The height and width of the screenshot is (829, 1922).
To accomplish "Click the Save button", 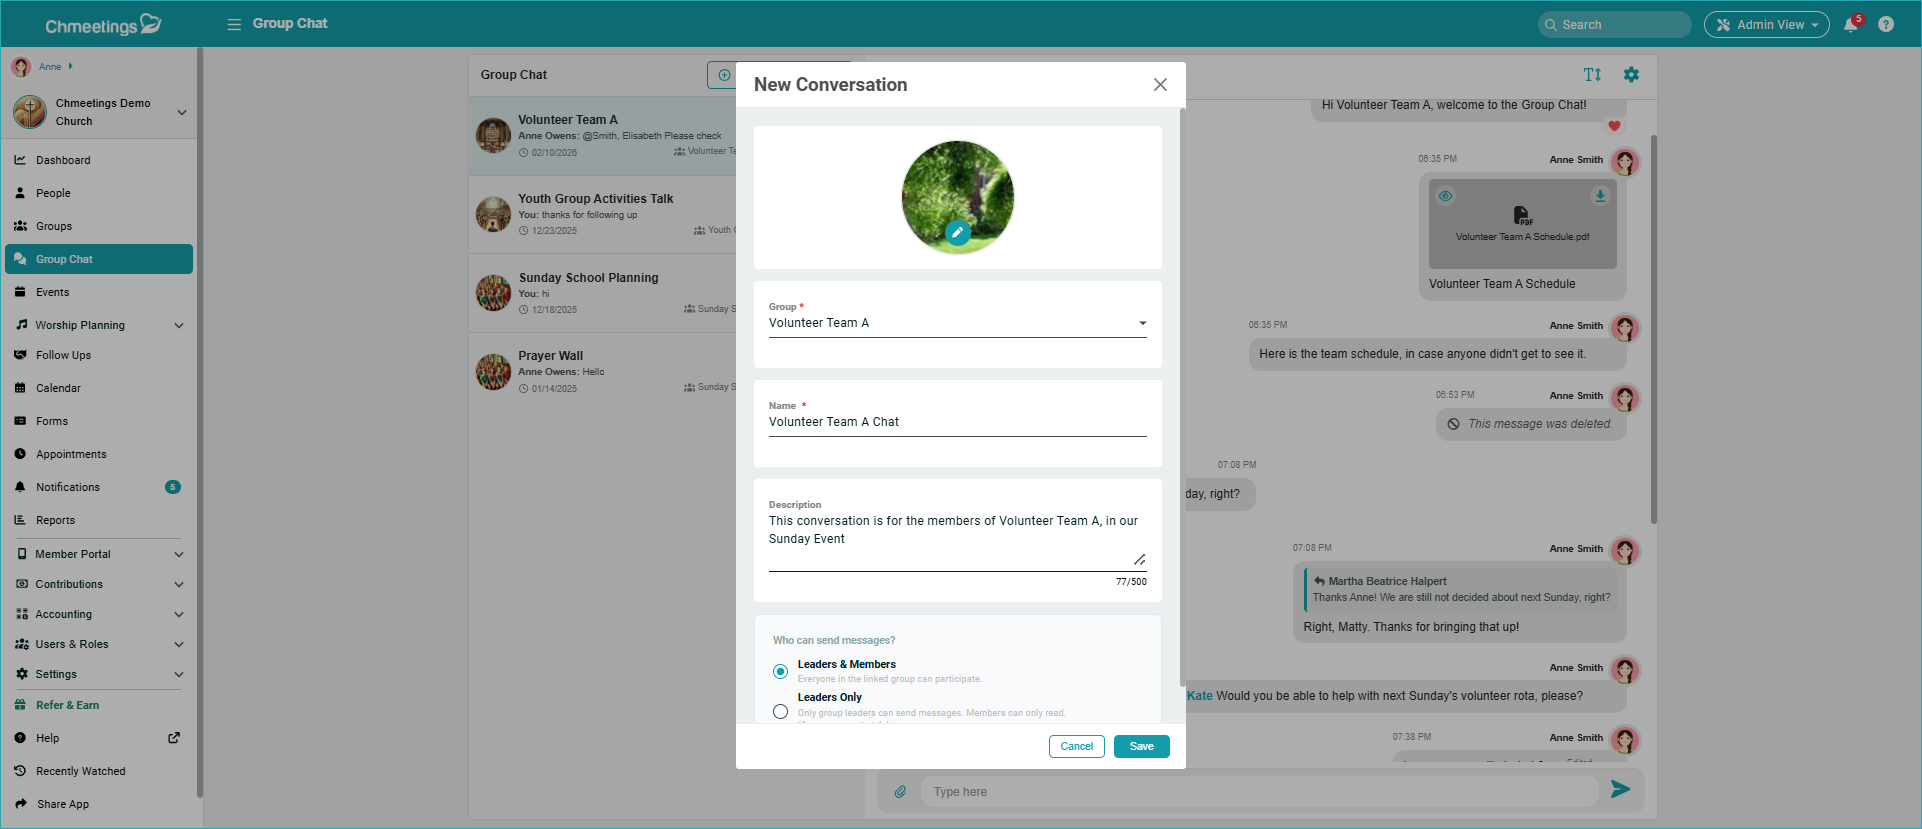I will point(1141,746).
